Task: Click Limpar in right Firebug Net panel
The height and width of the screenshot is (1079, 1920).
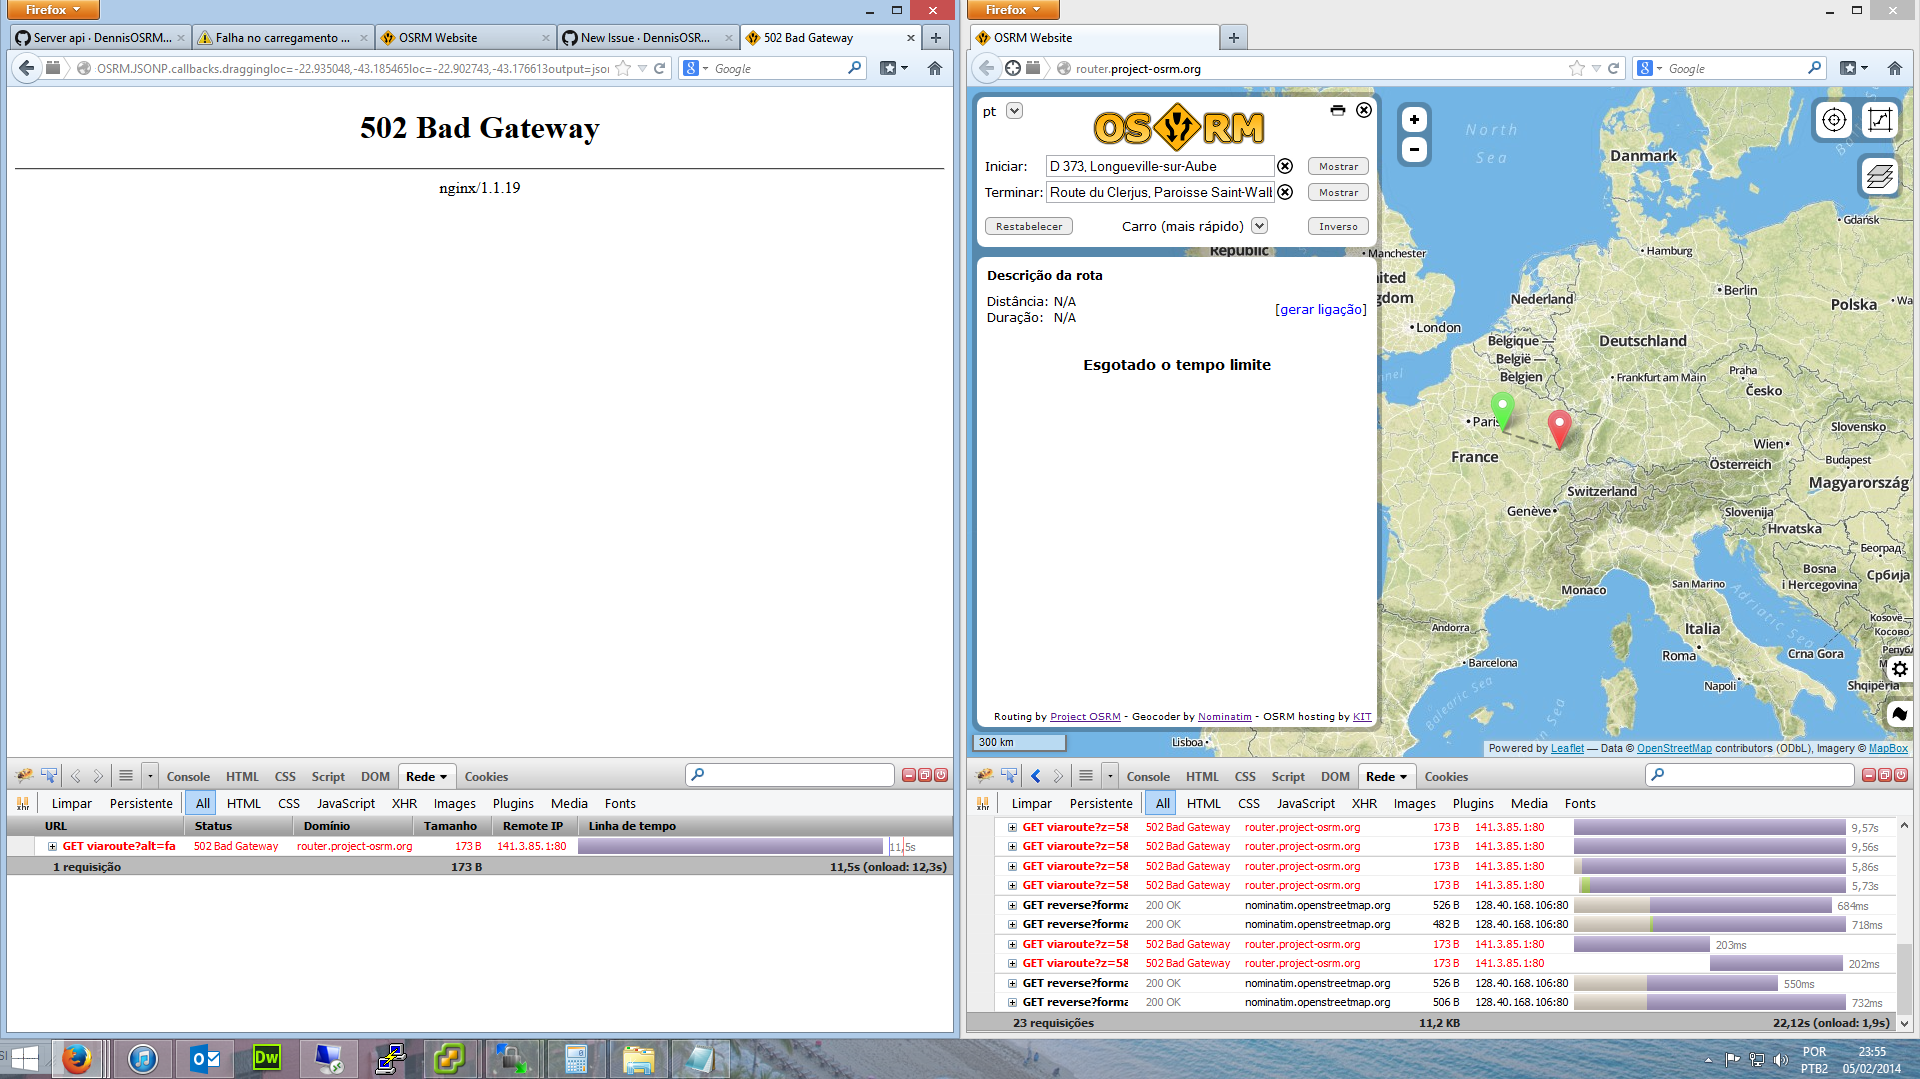Action: (1031, 803)
